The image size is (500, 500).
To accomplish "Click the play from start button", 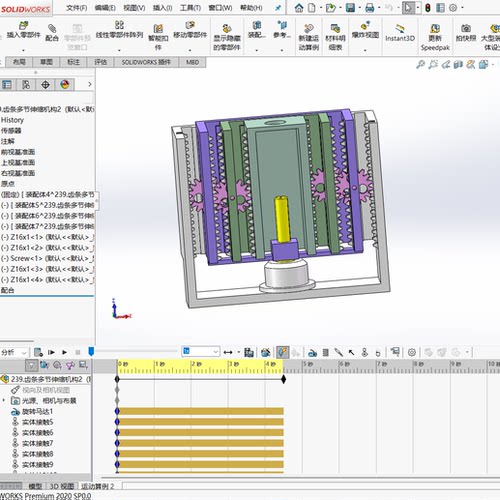I will (x=51, y=352).
